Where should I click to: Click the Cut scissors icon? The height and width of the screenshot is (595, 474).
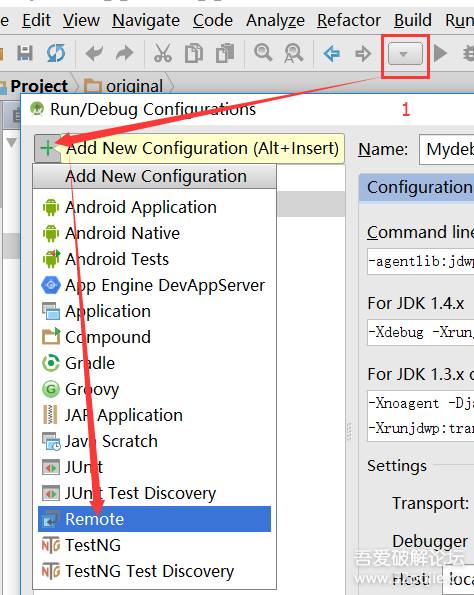click(x=163, y=53)
